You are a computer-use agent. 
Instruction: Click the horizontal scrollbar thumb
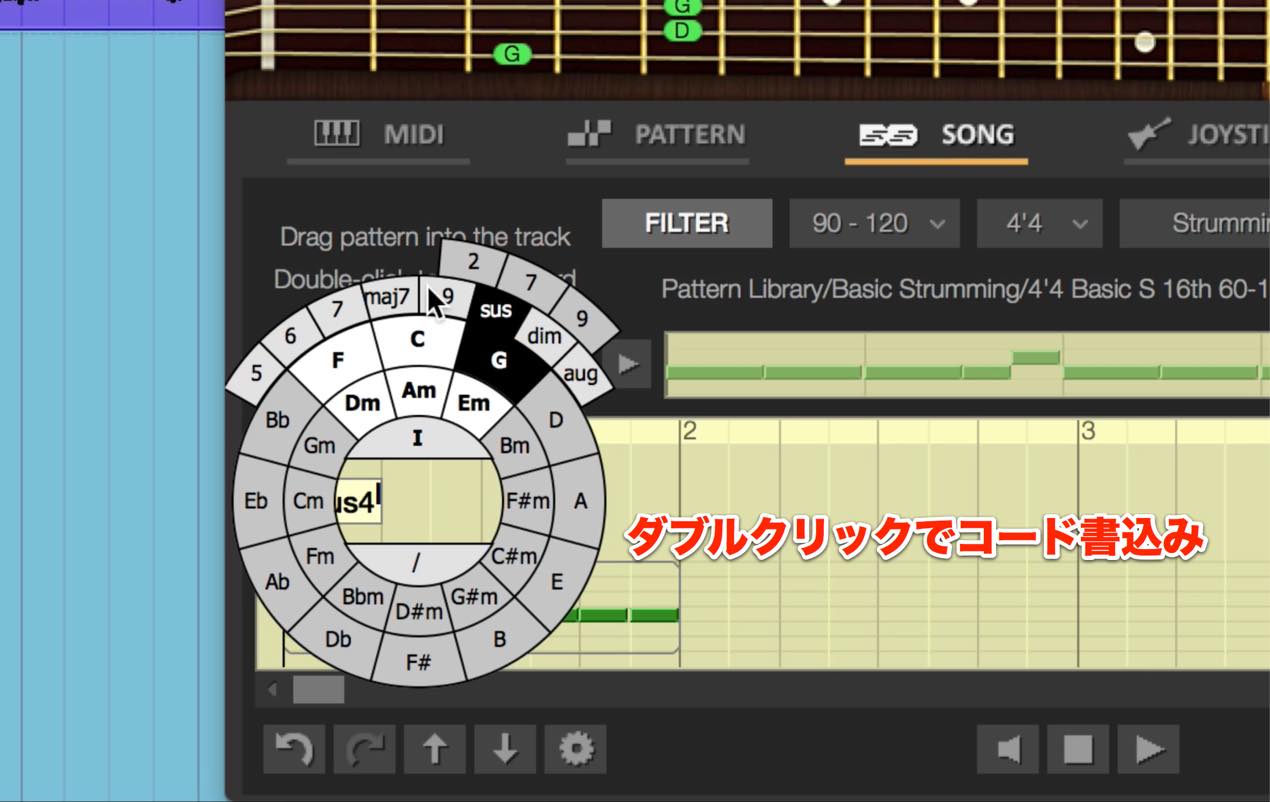[x=318, y=689]
